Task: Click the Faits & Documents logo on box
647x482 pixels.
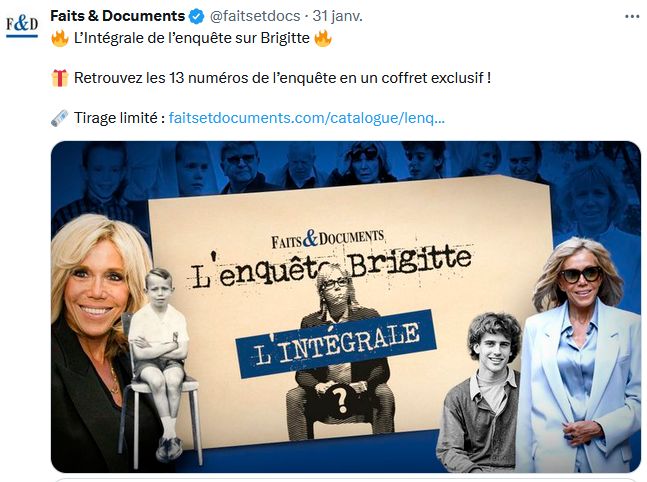Action: [x=328, y=239]
